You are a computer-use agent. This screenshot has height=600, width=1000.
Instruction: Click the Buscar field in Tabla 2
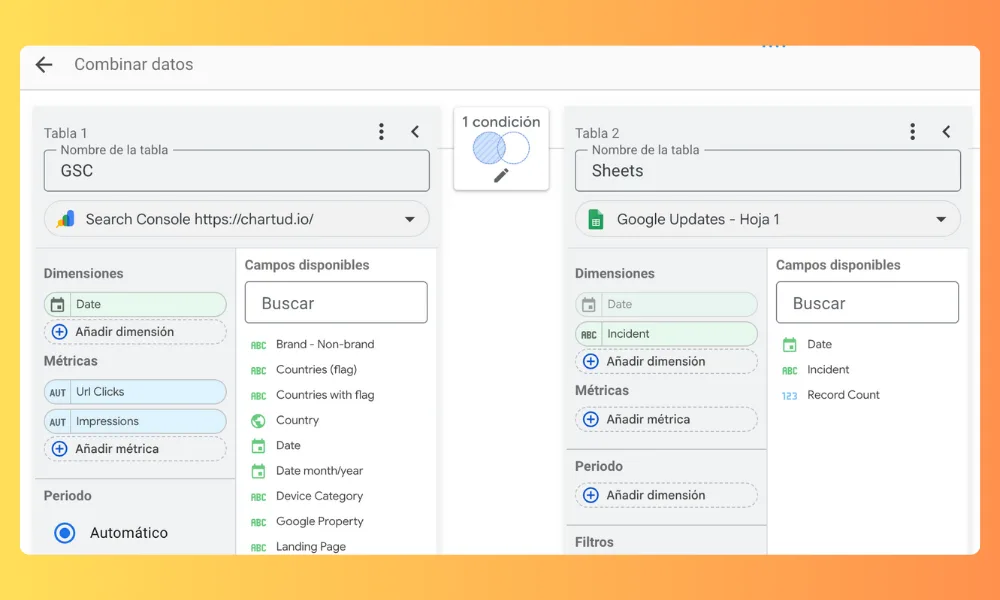(867, 303)
